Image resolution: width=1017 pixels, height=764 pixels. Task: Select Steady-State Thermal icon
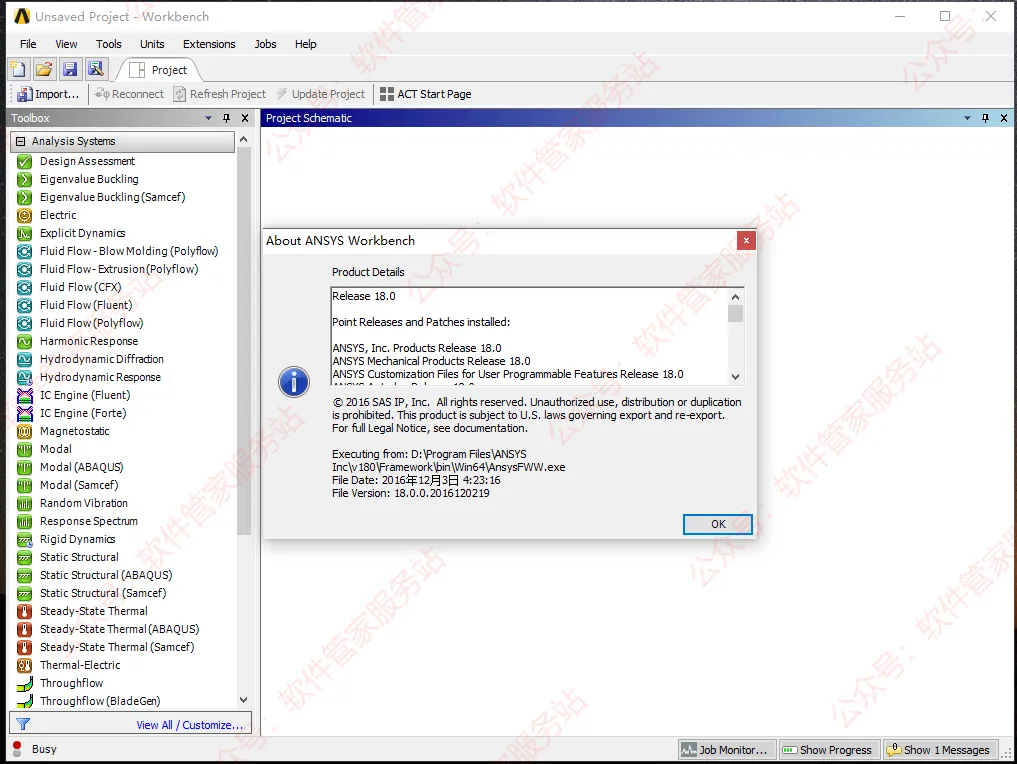pyautogui.click(x=25, y=612)
